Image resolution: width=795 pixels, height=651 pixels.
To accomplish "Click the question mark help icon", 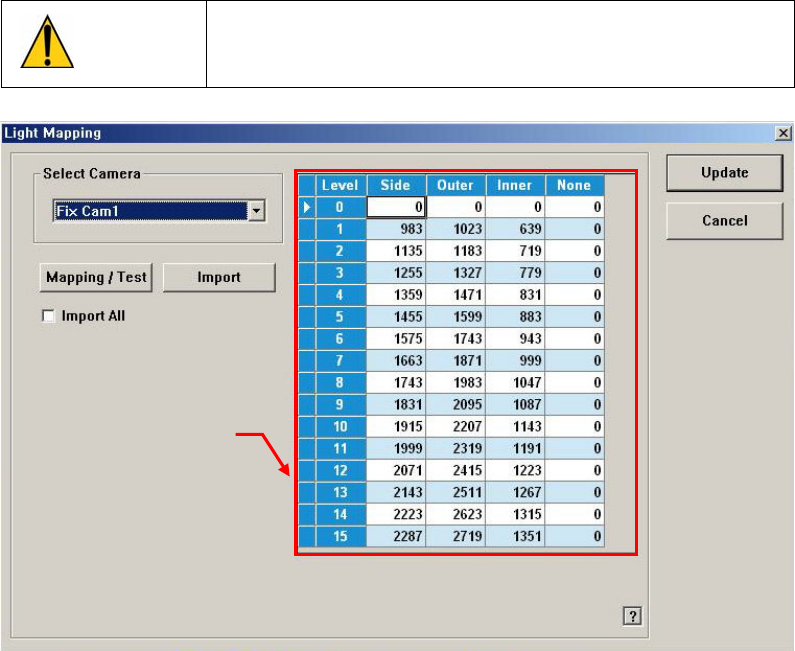I will (631, 617).
